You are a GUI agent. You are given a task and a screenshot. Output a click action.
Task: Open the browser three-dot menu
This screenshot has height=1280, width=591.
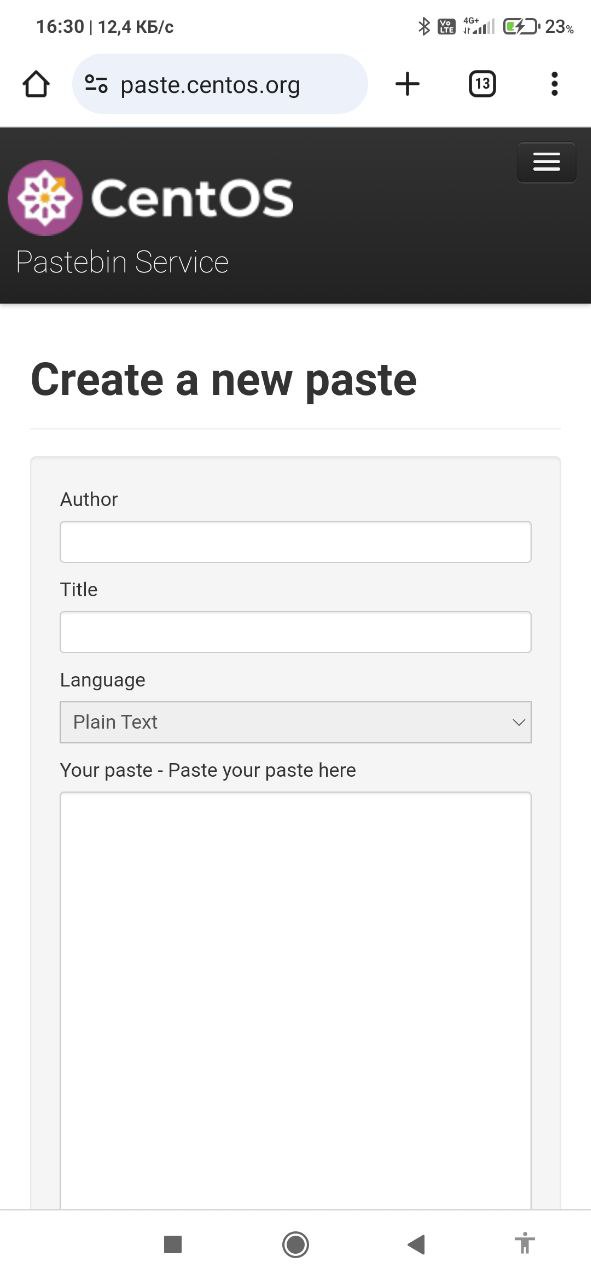click(554, 84)
